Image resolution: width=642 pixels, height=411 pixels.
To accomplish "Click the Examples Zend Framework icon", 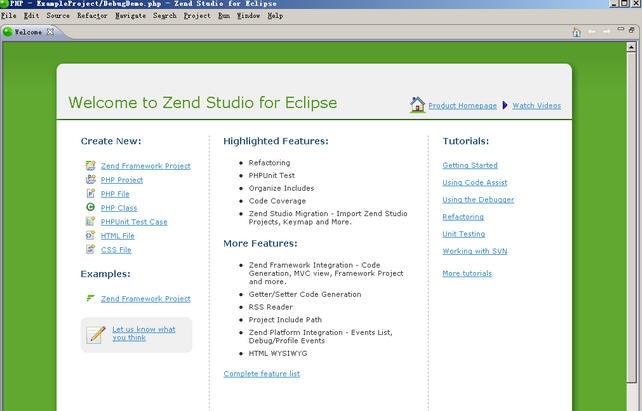I will (90, 298).
